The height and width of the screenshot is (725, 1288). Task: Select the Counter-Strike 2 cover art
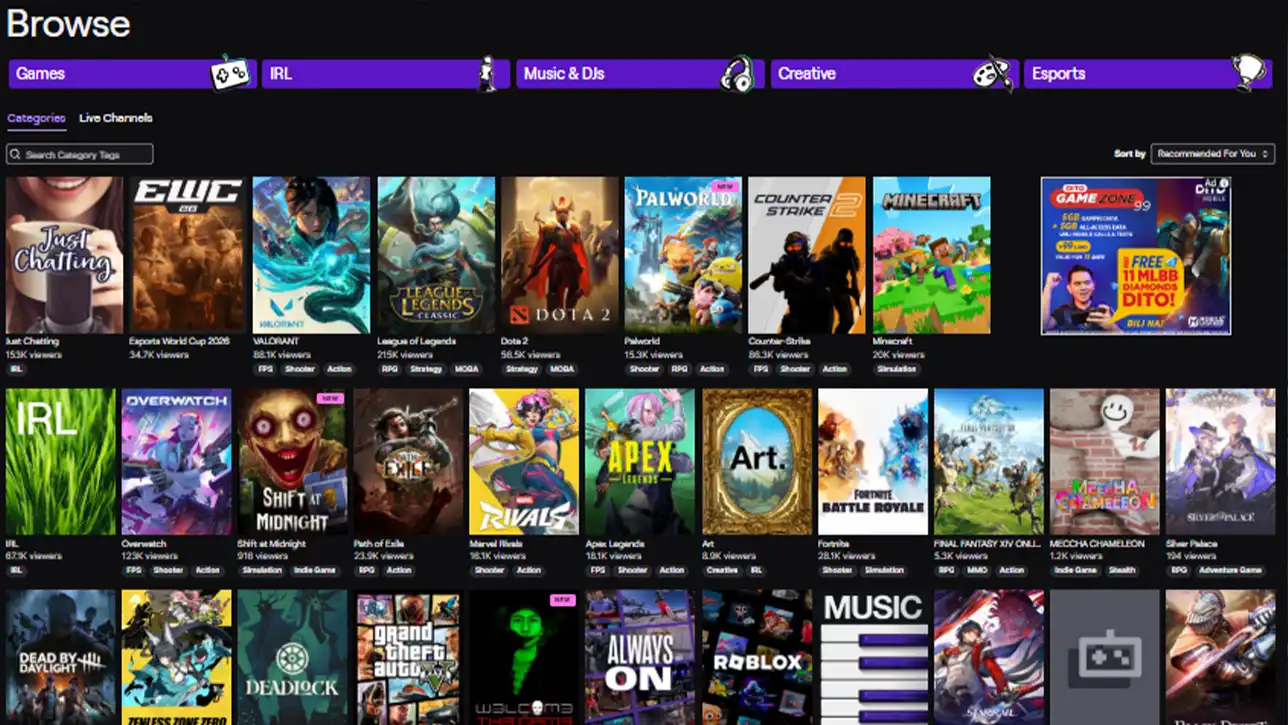[x=807, y=255]
